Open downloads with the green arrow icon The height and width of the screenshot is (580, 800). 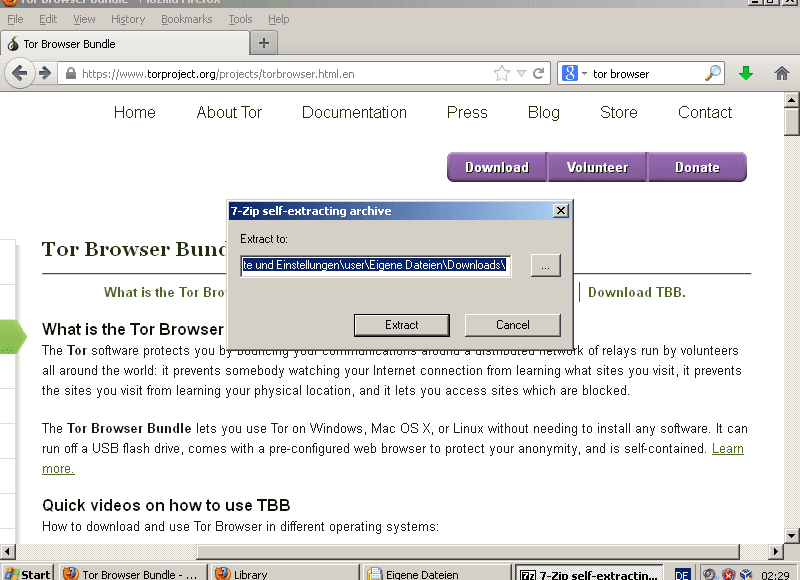coord(745,73)
